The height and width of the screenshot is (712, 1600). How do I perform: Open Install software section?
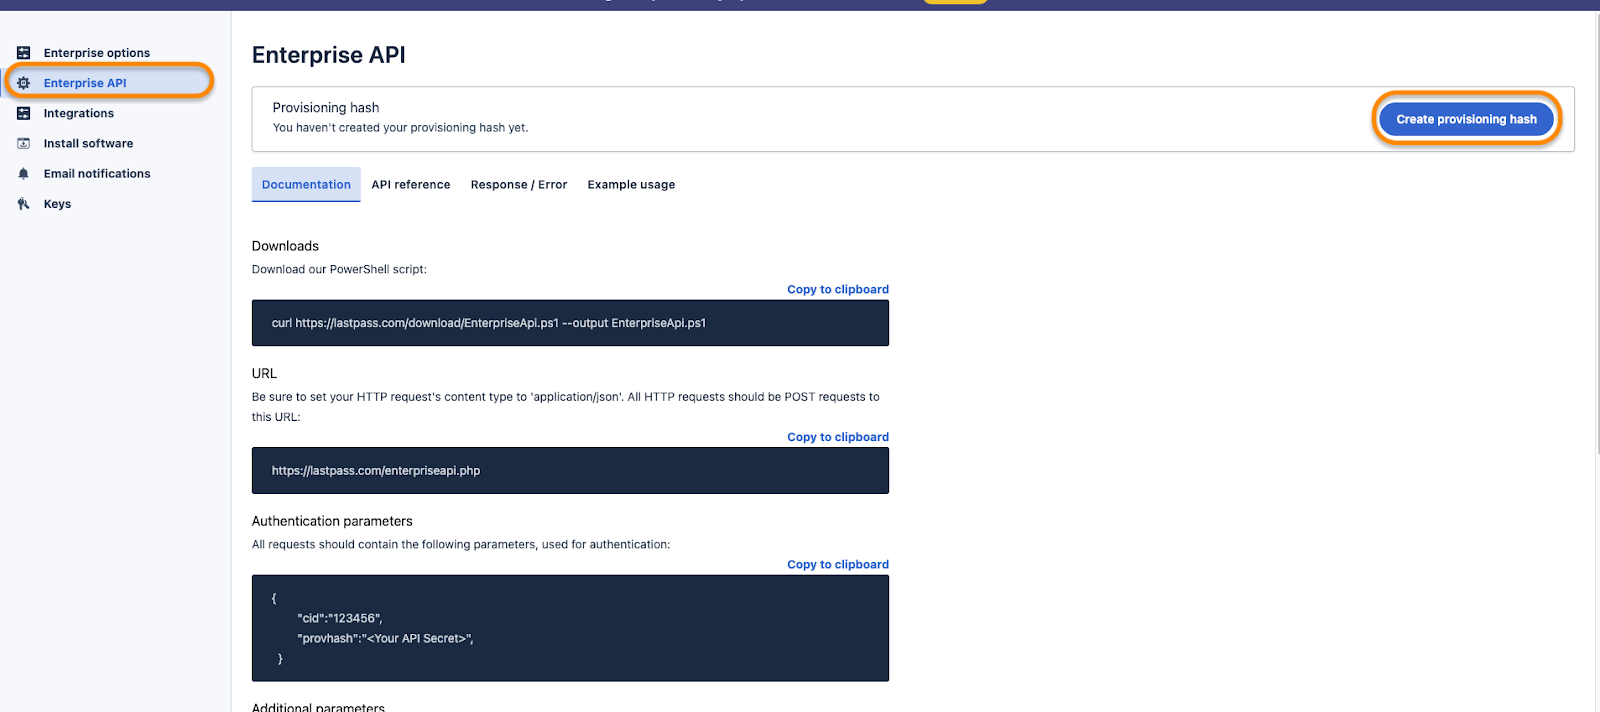88,143
